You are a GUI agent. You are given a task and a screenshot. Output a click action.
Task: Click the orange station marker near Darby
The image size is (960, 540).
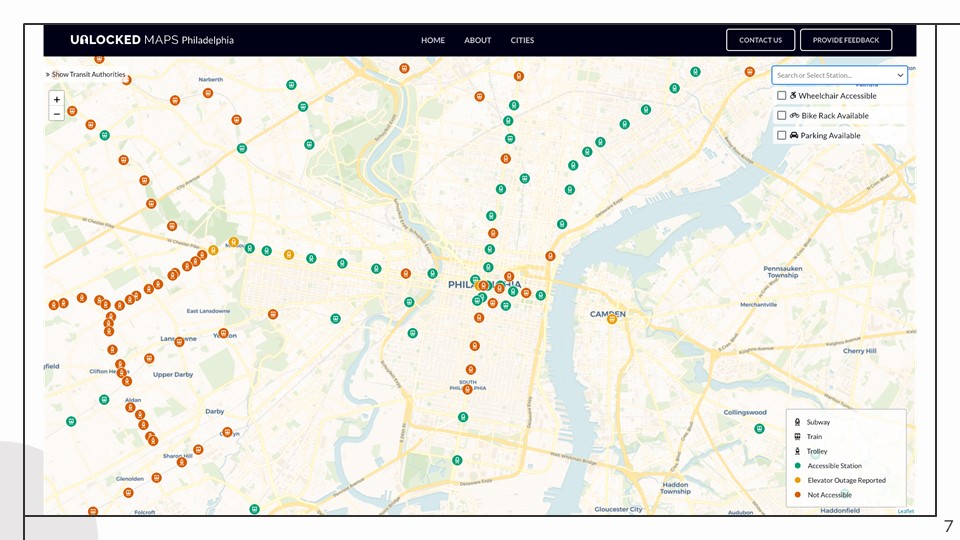point(227,433)
